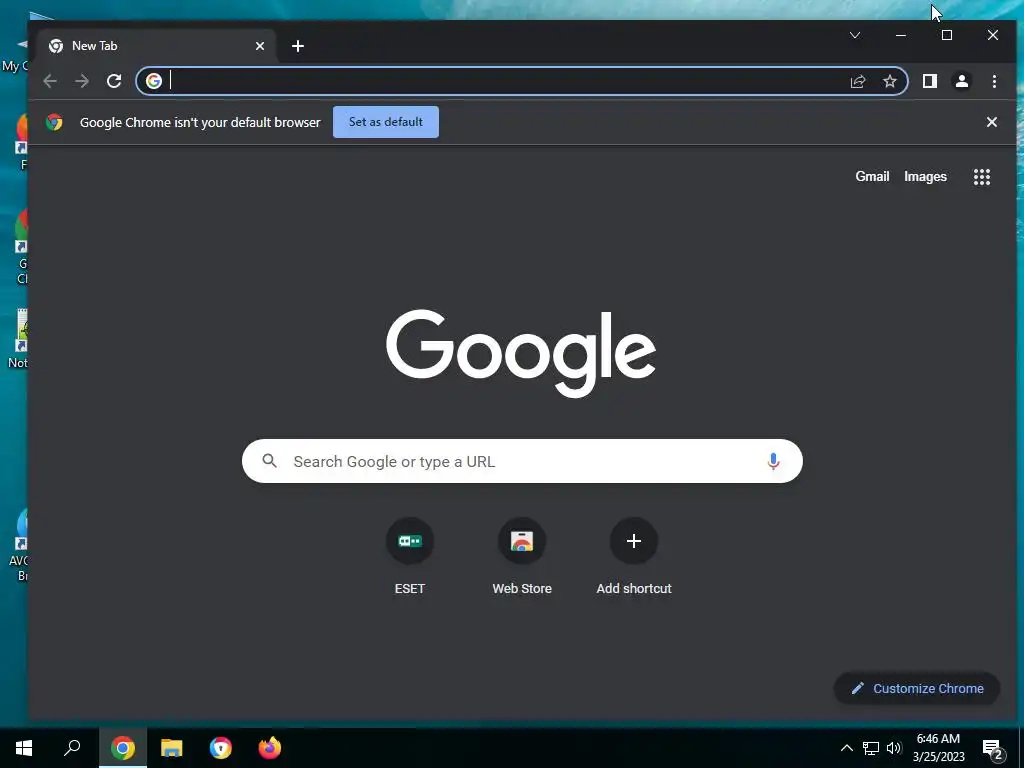The image size is (1024, 768).
Task: Open the shield browser taskbar icon
Action: [221, 748]
